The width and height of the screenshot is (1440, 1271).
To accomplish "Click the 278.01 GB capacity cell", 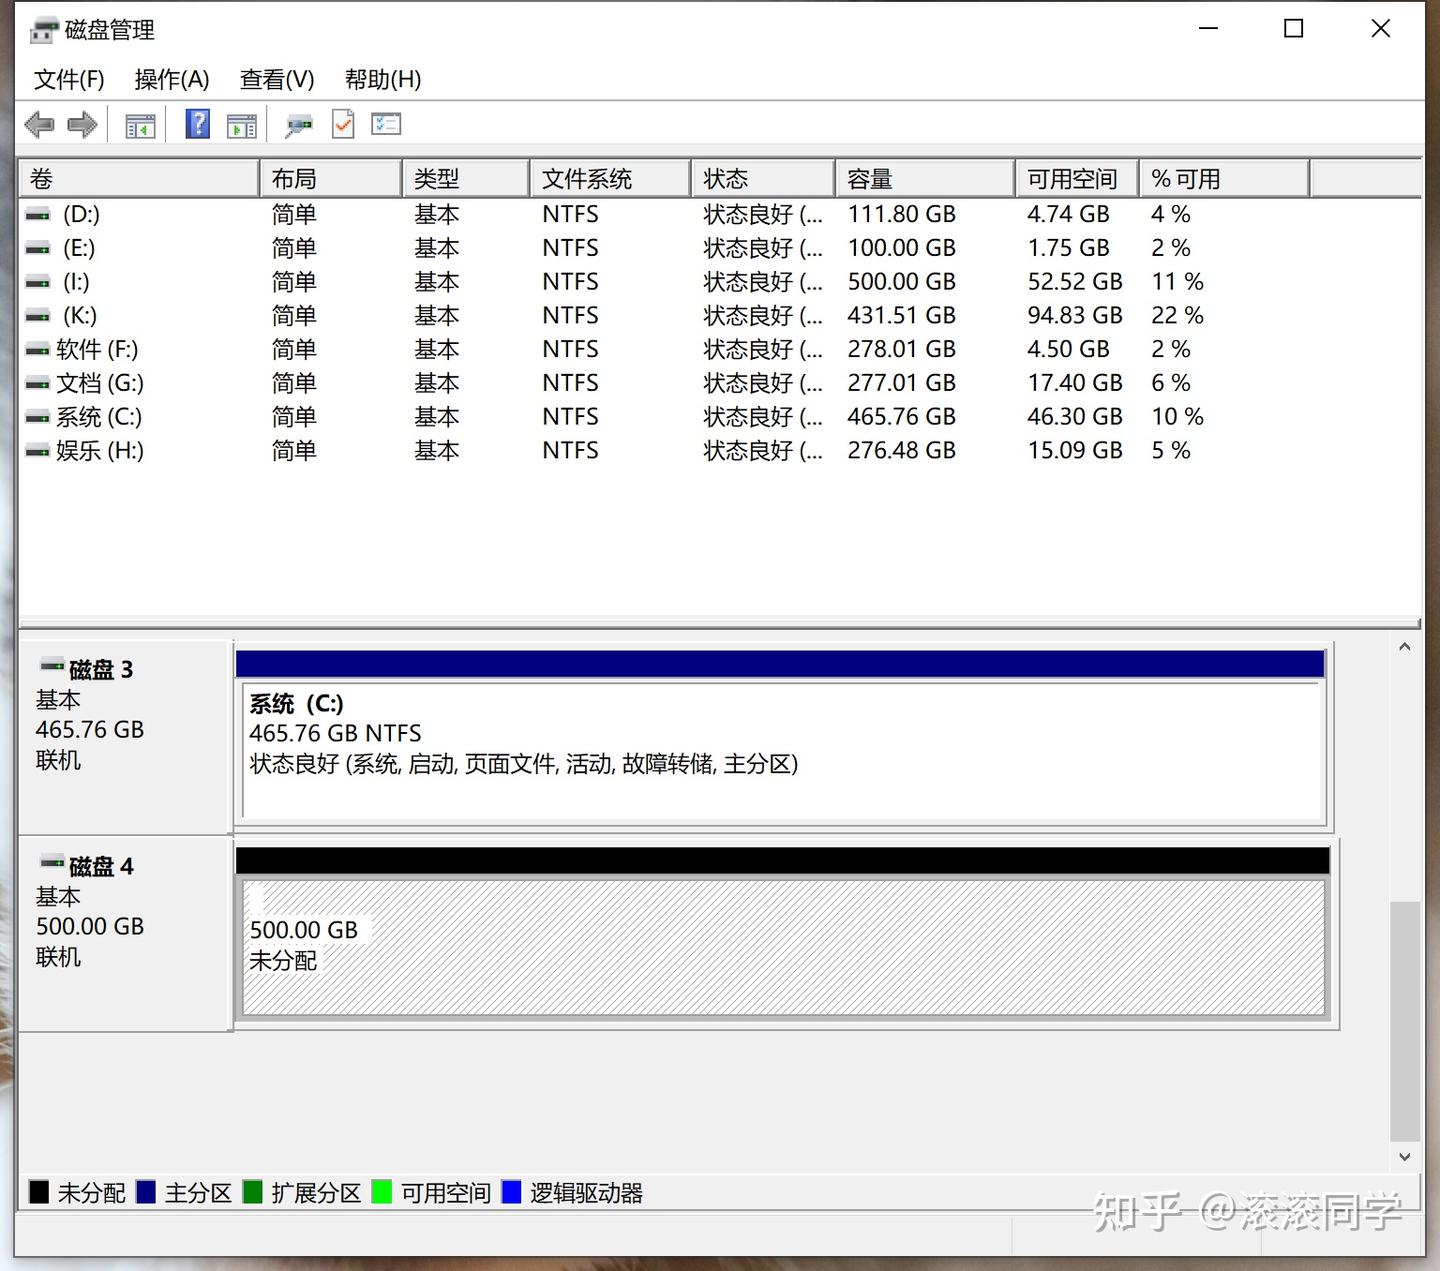I will (x=902, y=350).
